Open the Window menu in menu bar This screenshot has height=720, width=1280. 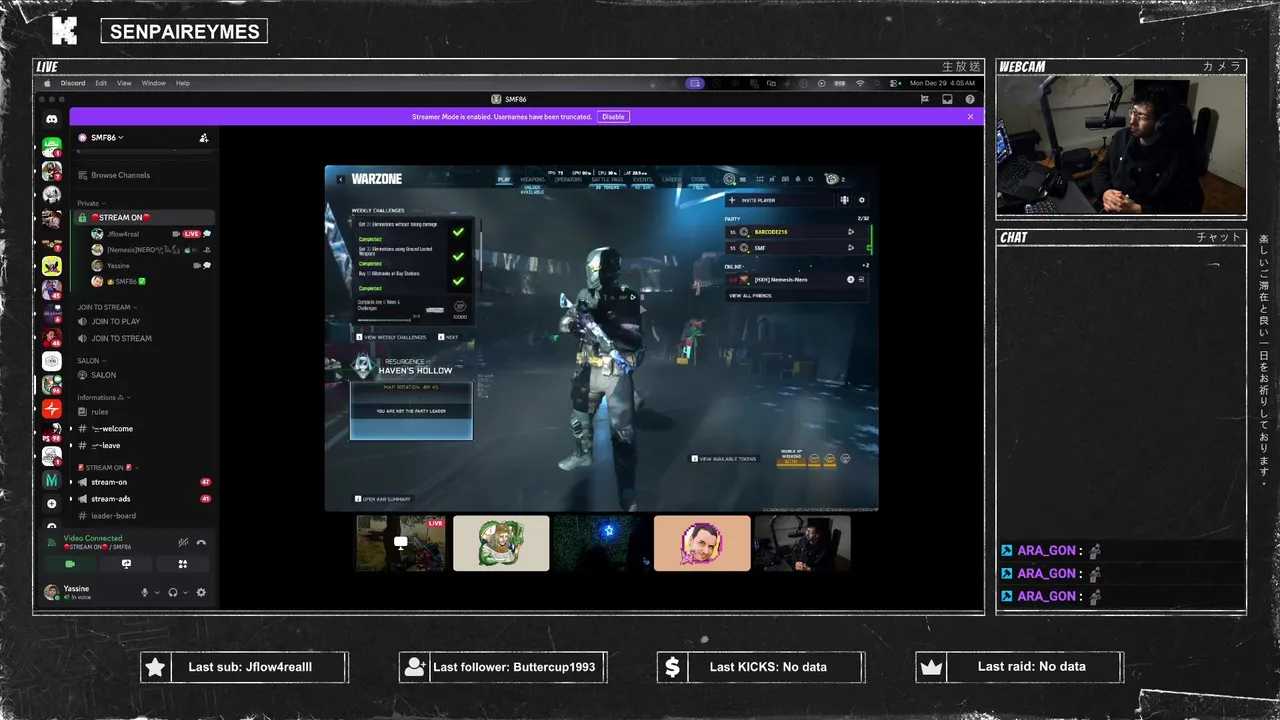click(153, 83)
